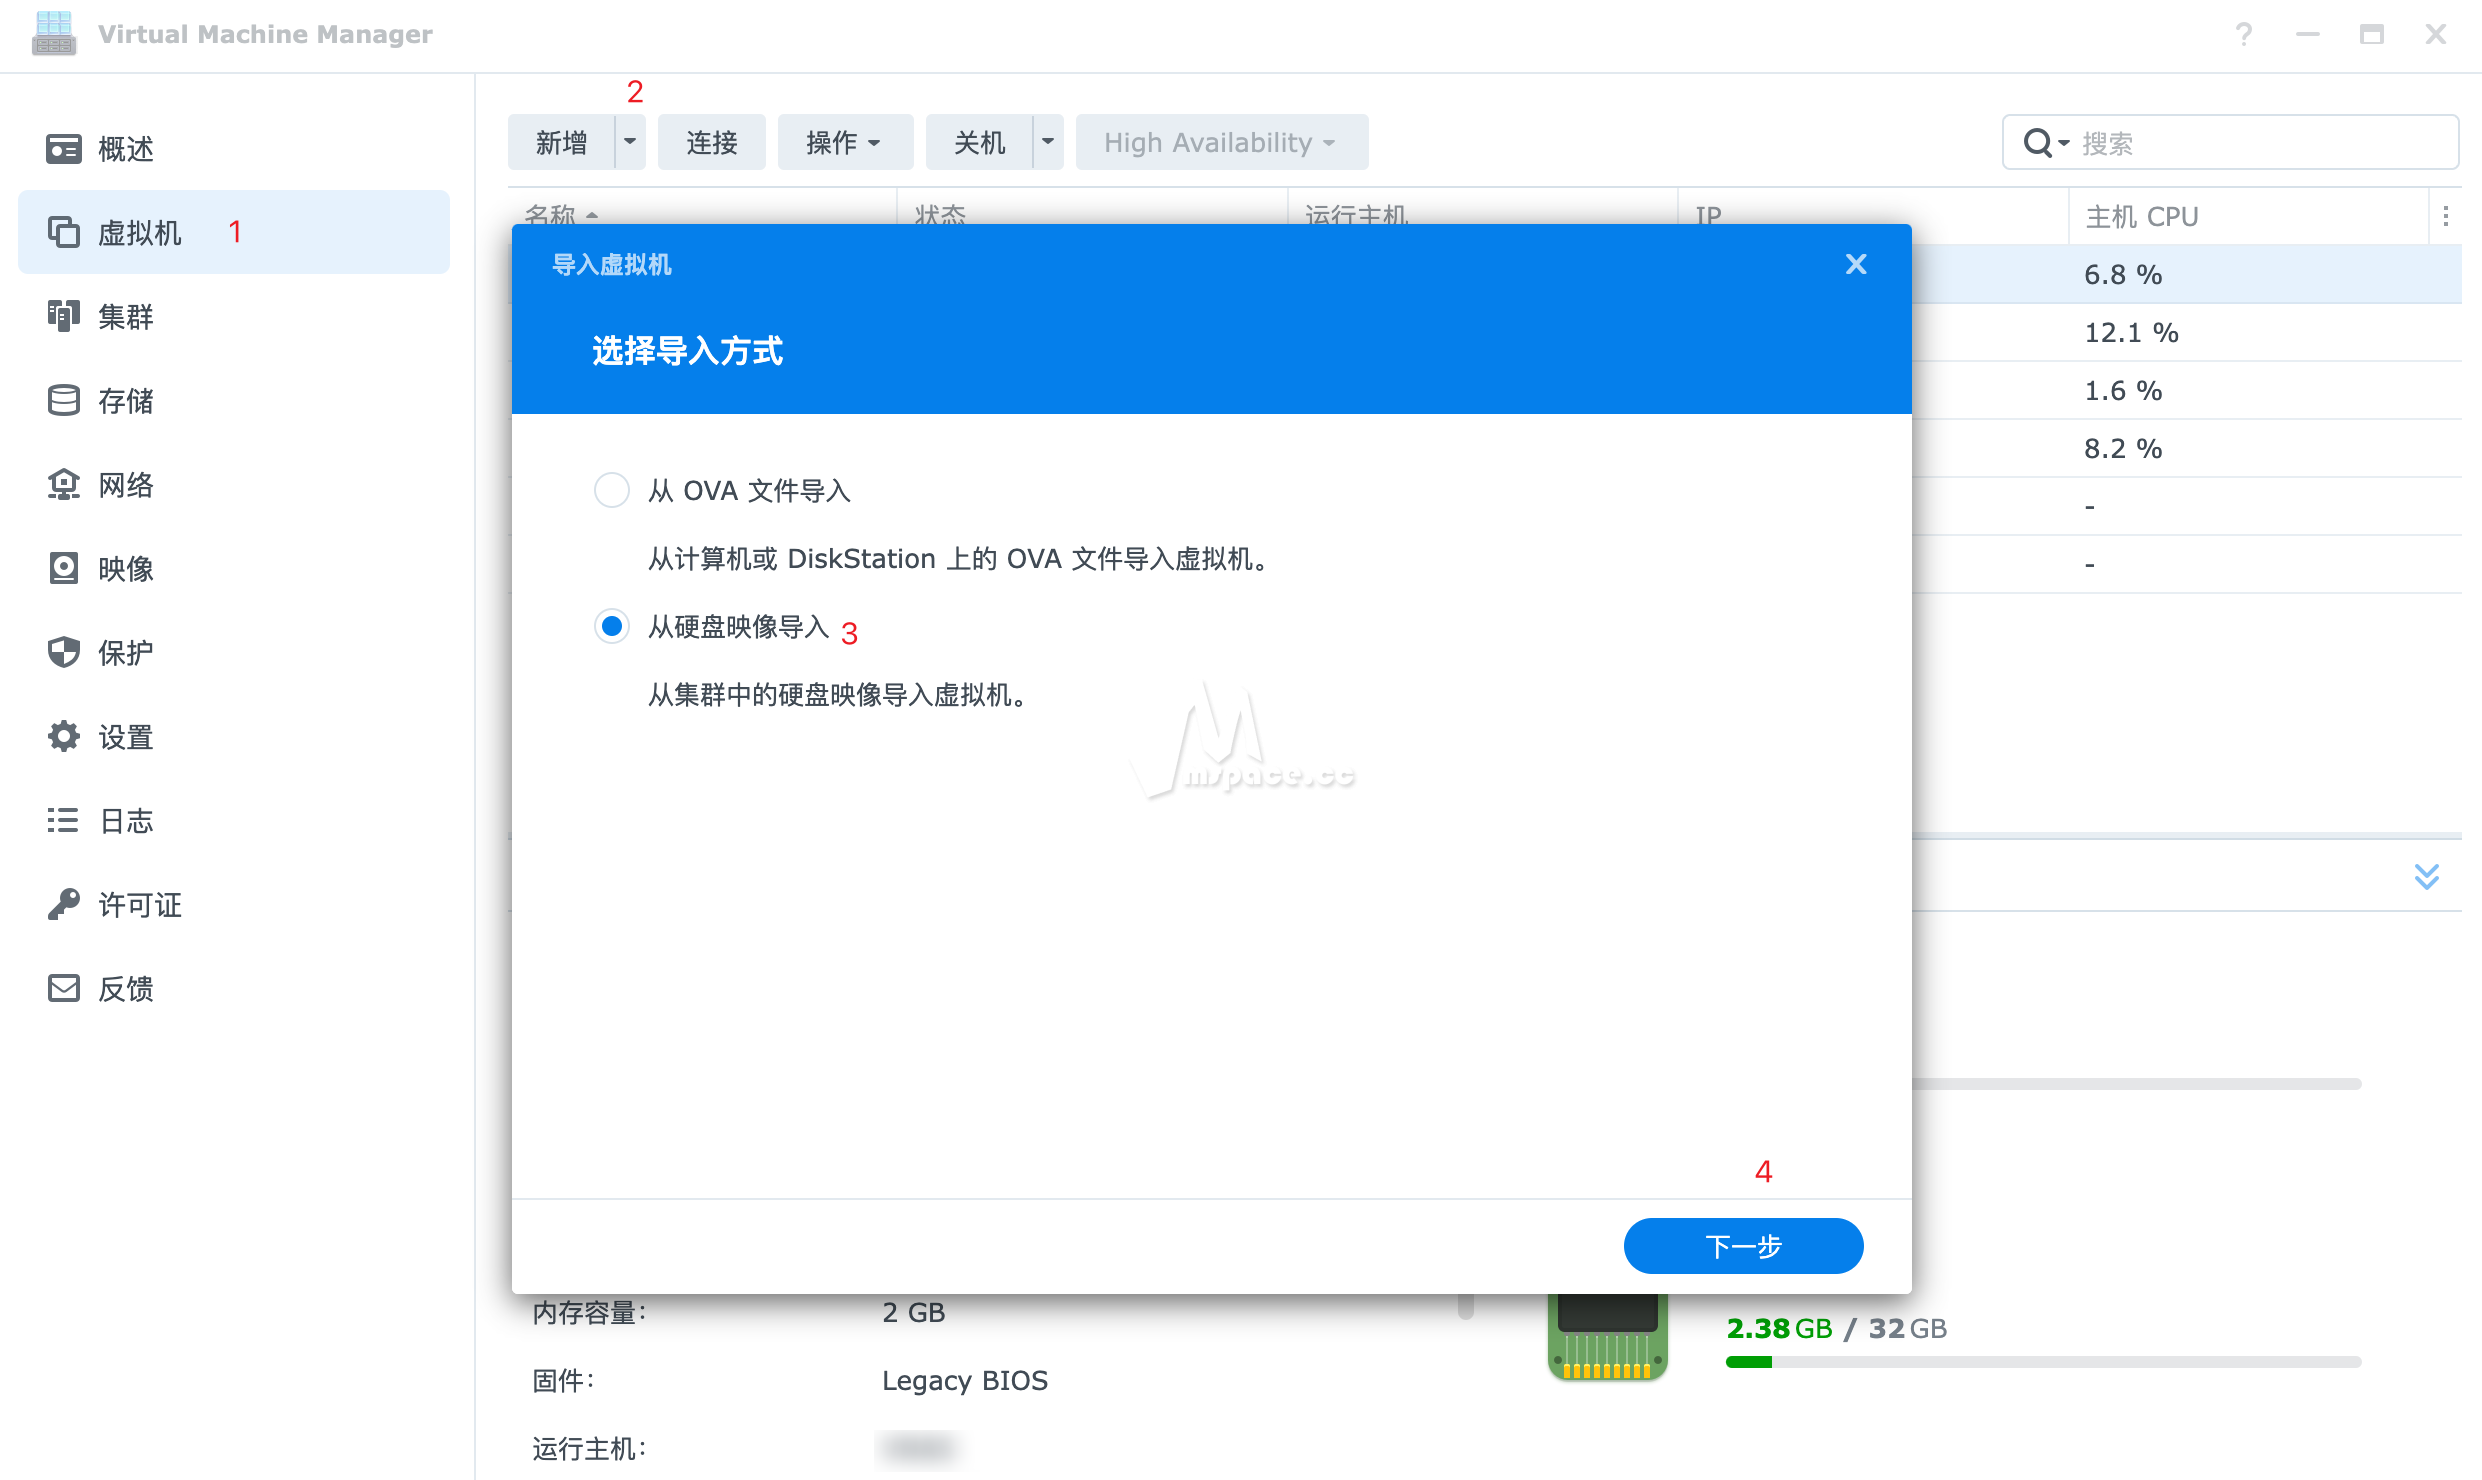Go to the 存储 (Storage) page
The width and height of the screenshot is (2482, 1480).
tap(125, 400)
